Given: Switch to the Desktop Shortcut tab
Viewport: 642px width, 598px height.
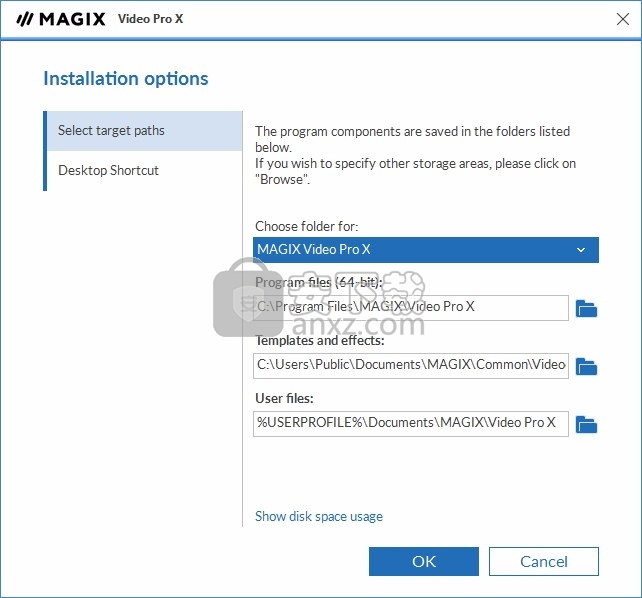Looking at the screenshot, I should pyautogui.click(x=145, y=170).
